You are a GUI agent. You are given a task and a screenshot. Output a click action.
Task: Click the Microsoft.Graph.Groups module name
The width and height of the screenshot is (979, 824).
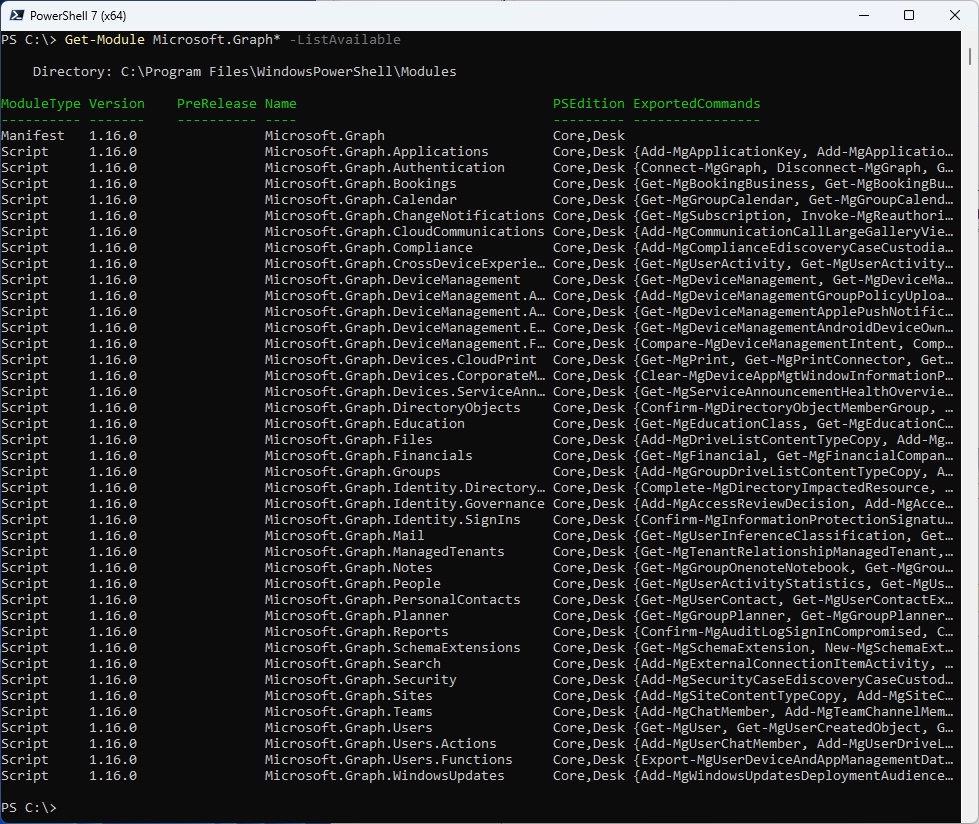[x=353, y=472]
